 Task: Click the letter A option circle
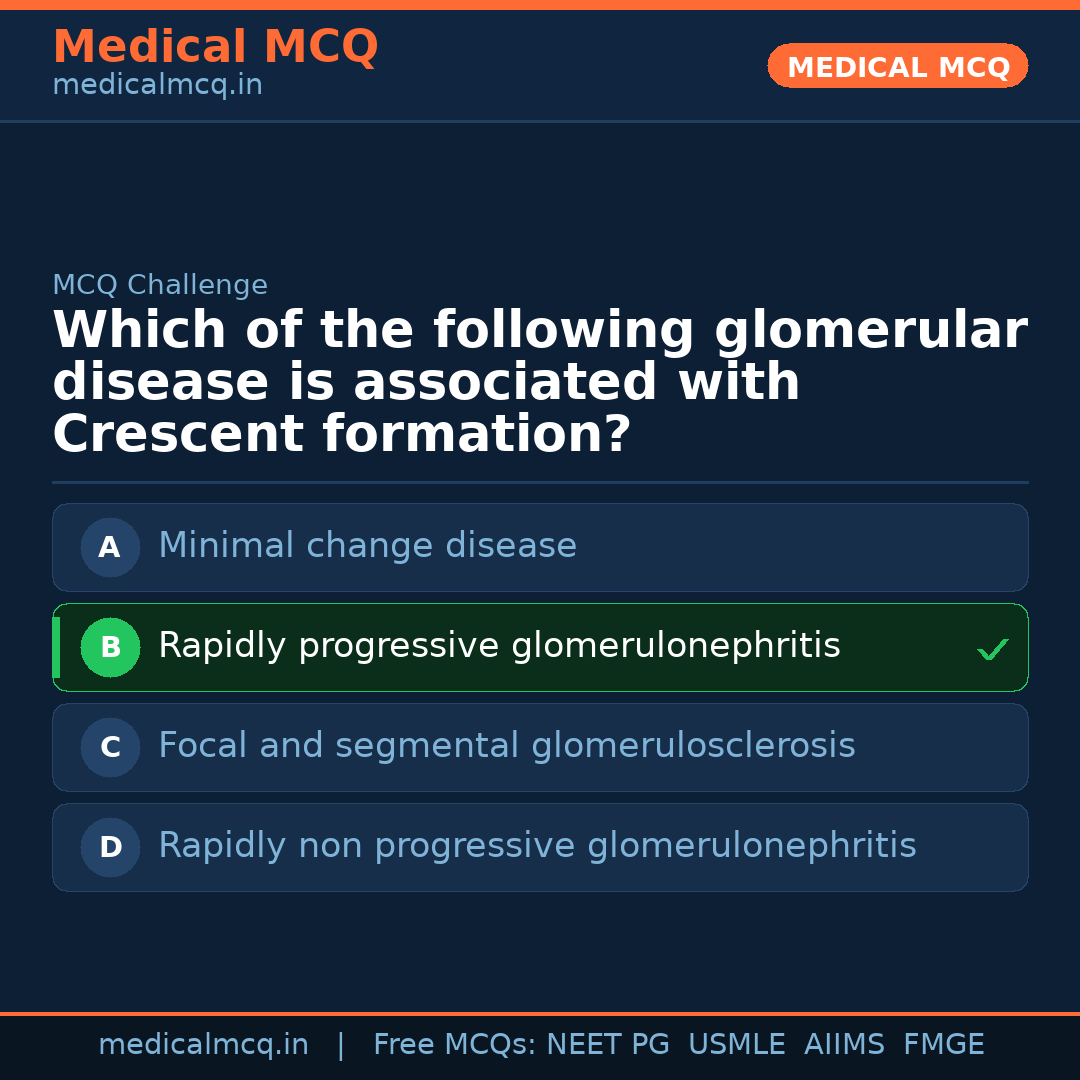click(x=110, y=547)
